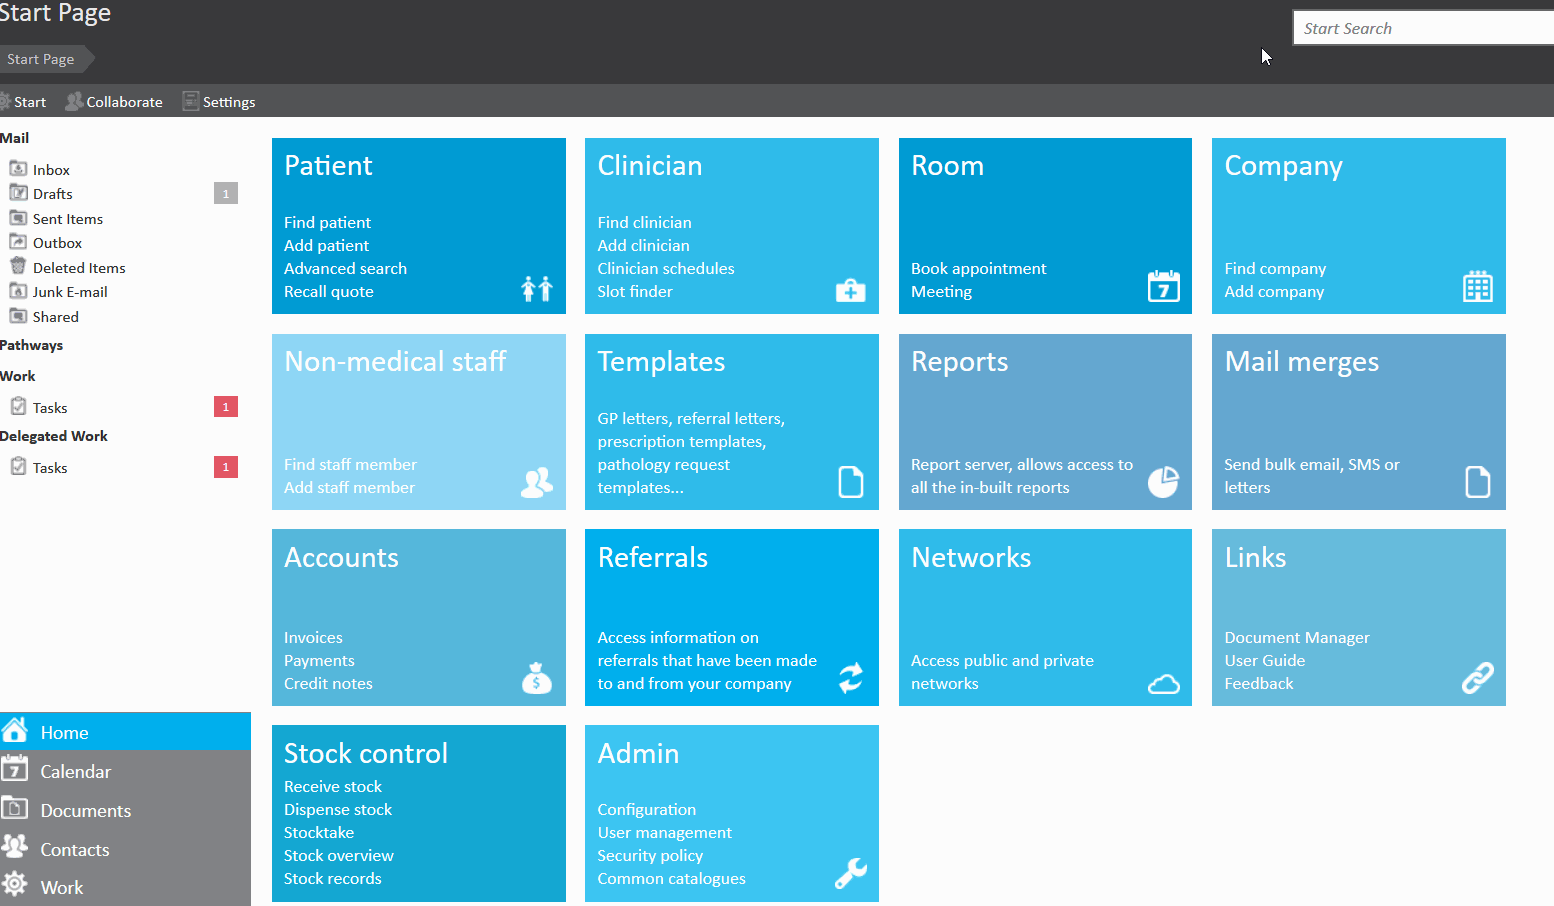1554x906 pixels.
Task: Collapse the Delegated Work section
Action: [x=54, y=436]
